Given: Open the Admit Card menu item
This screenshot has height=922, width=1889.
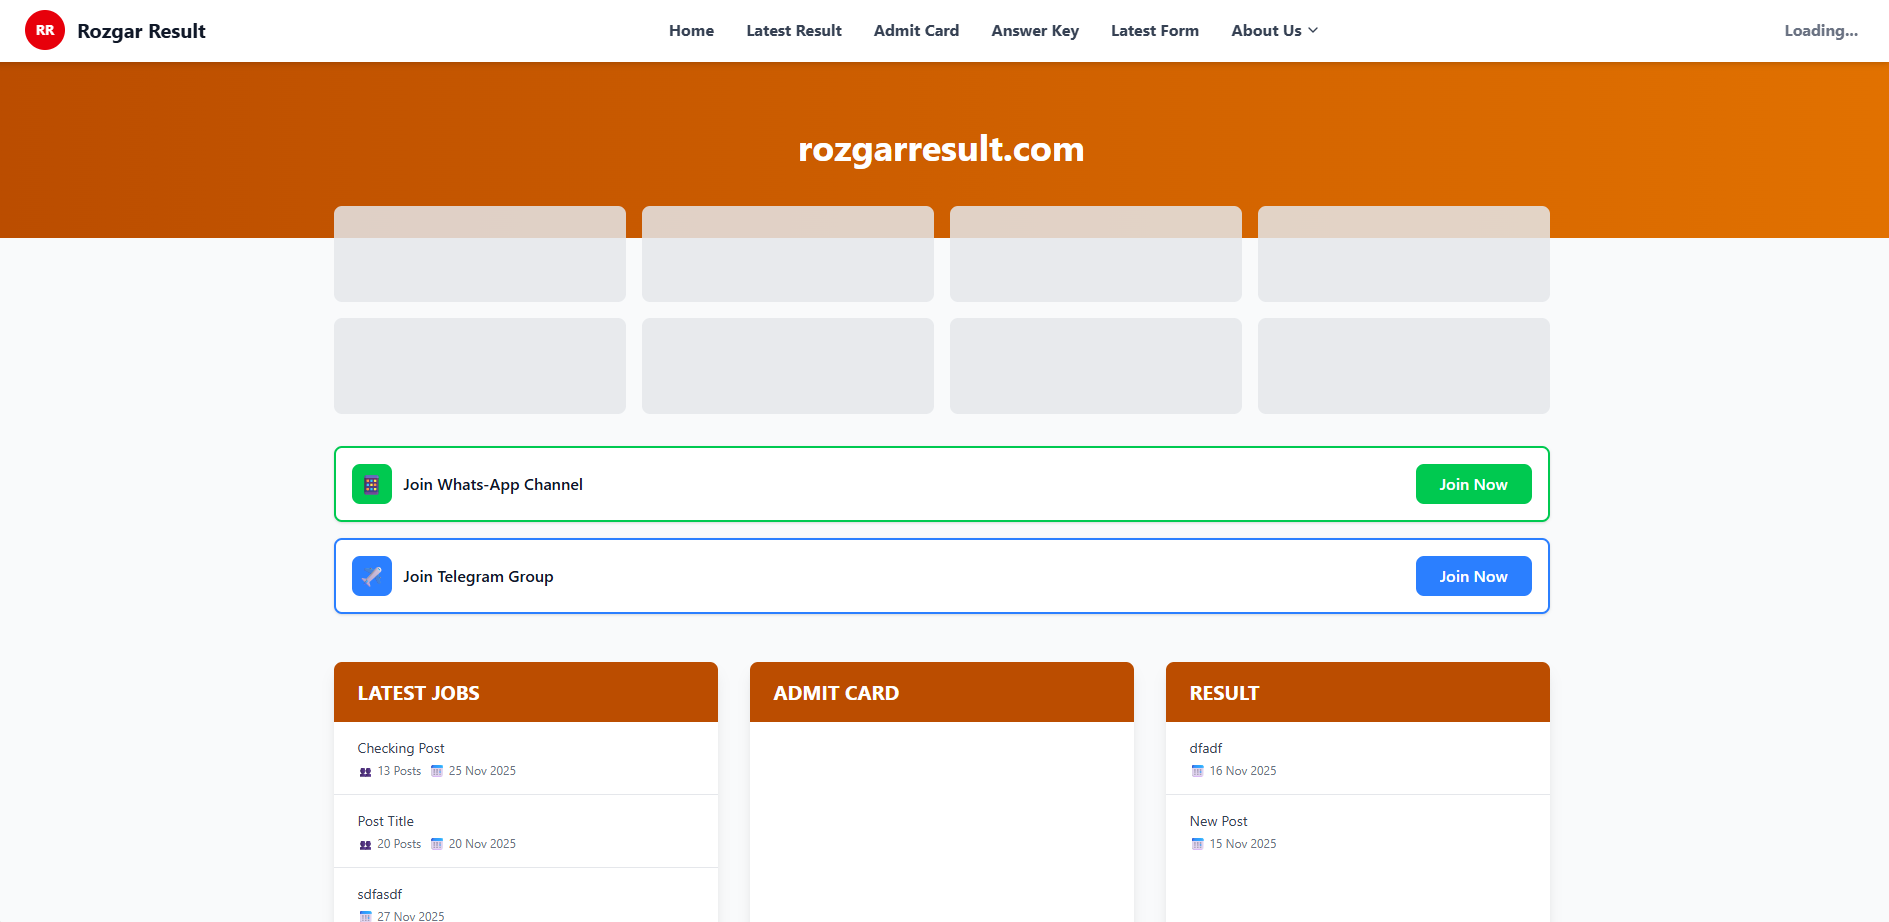Looking at the screenshot, I should [916, 30].
